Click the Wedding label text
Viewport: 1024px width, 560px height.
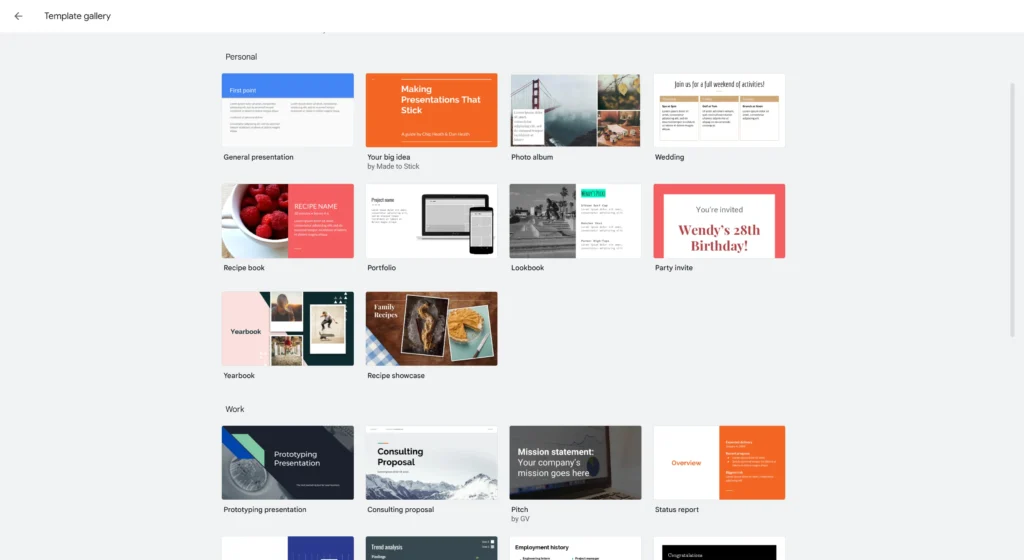(x=669, y=157)
